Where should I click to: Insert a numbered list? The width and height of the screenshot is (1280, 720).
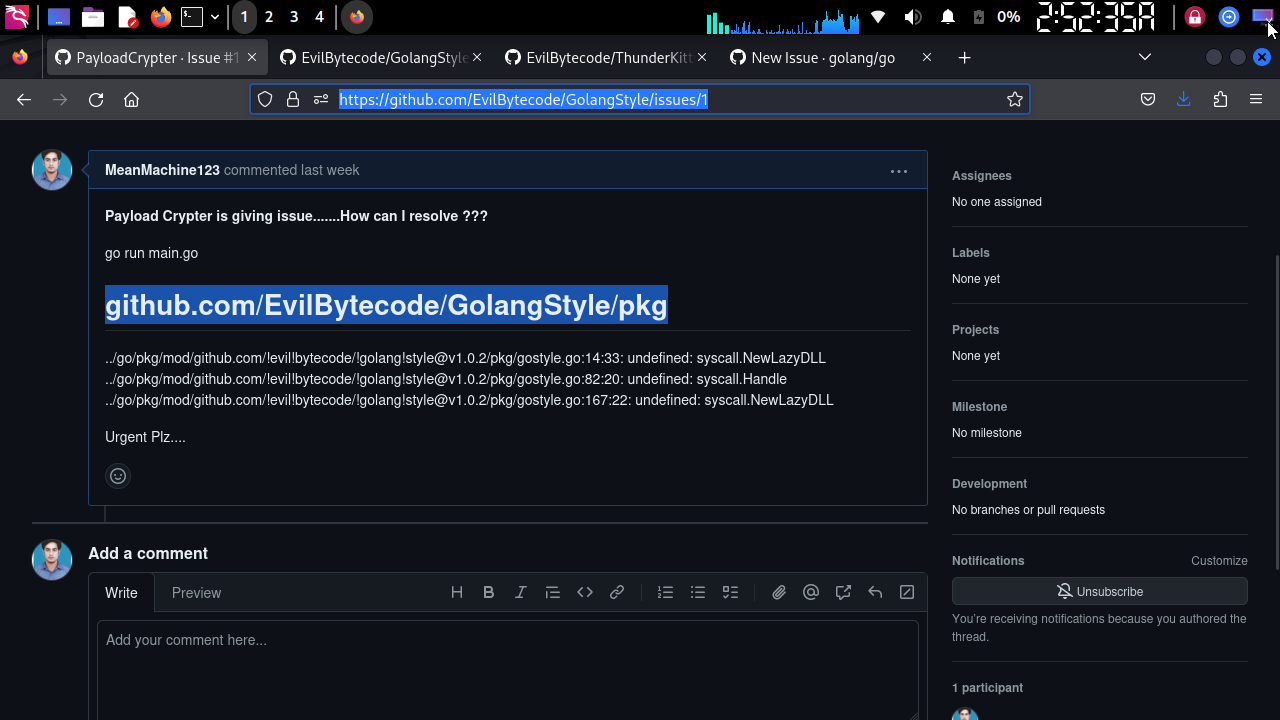pyautogui.click(x=666, y=592)
